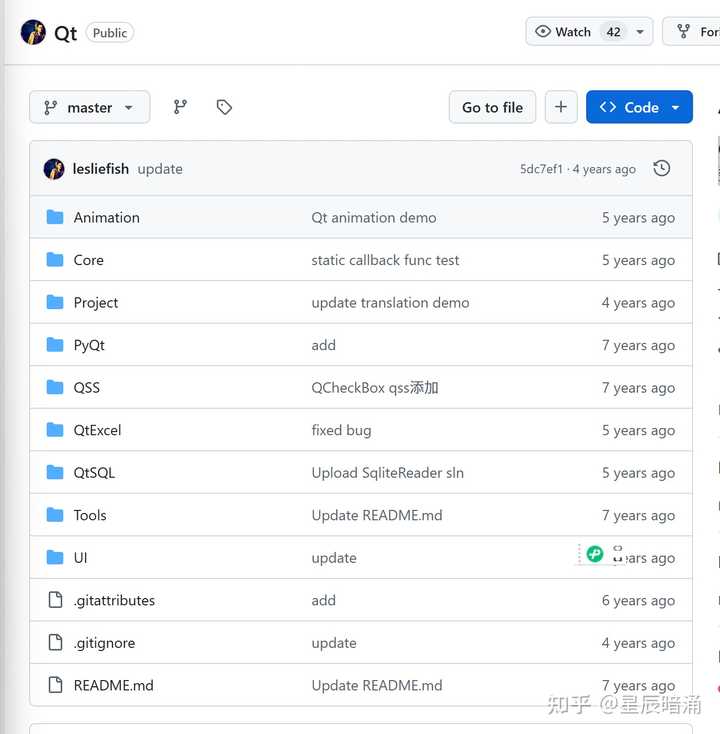The image size is (720, 734).
Task: Click the plus add file button
Action: coord(561,107)
